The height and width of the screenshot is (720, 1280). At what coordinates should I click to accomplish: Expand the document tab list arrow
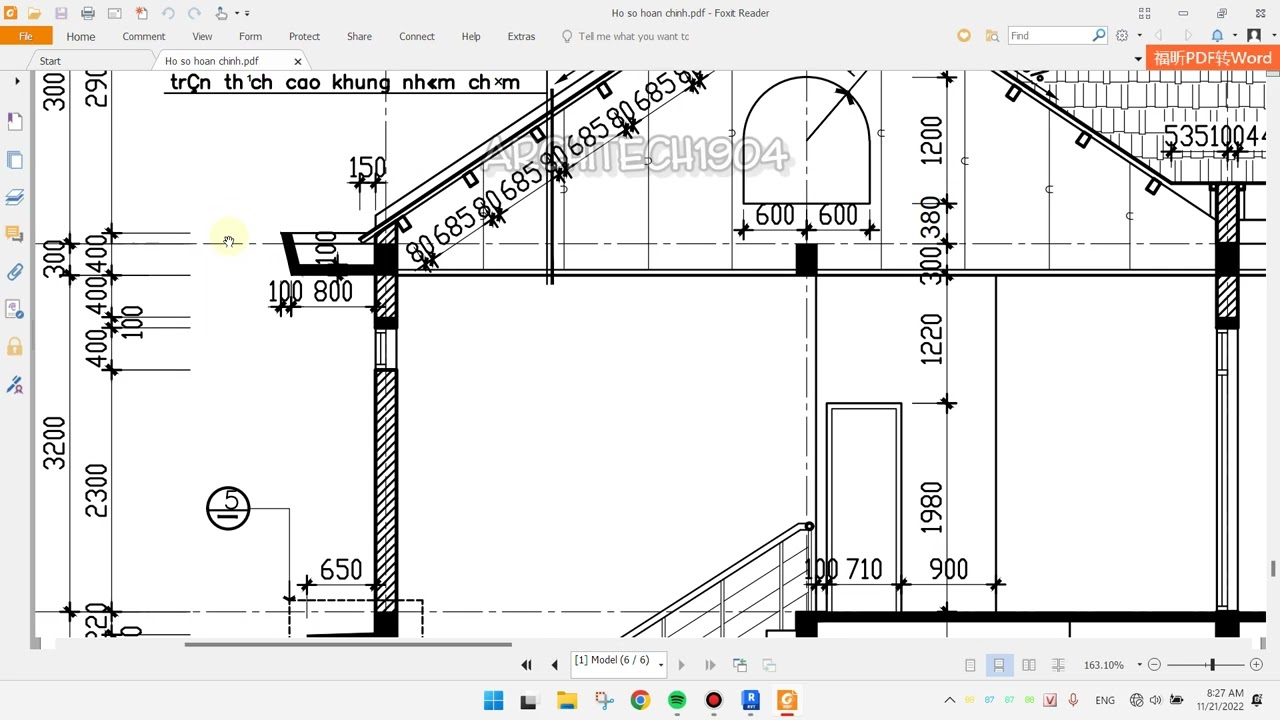(1138, 59)
